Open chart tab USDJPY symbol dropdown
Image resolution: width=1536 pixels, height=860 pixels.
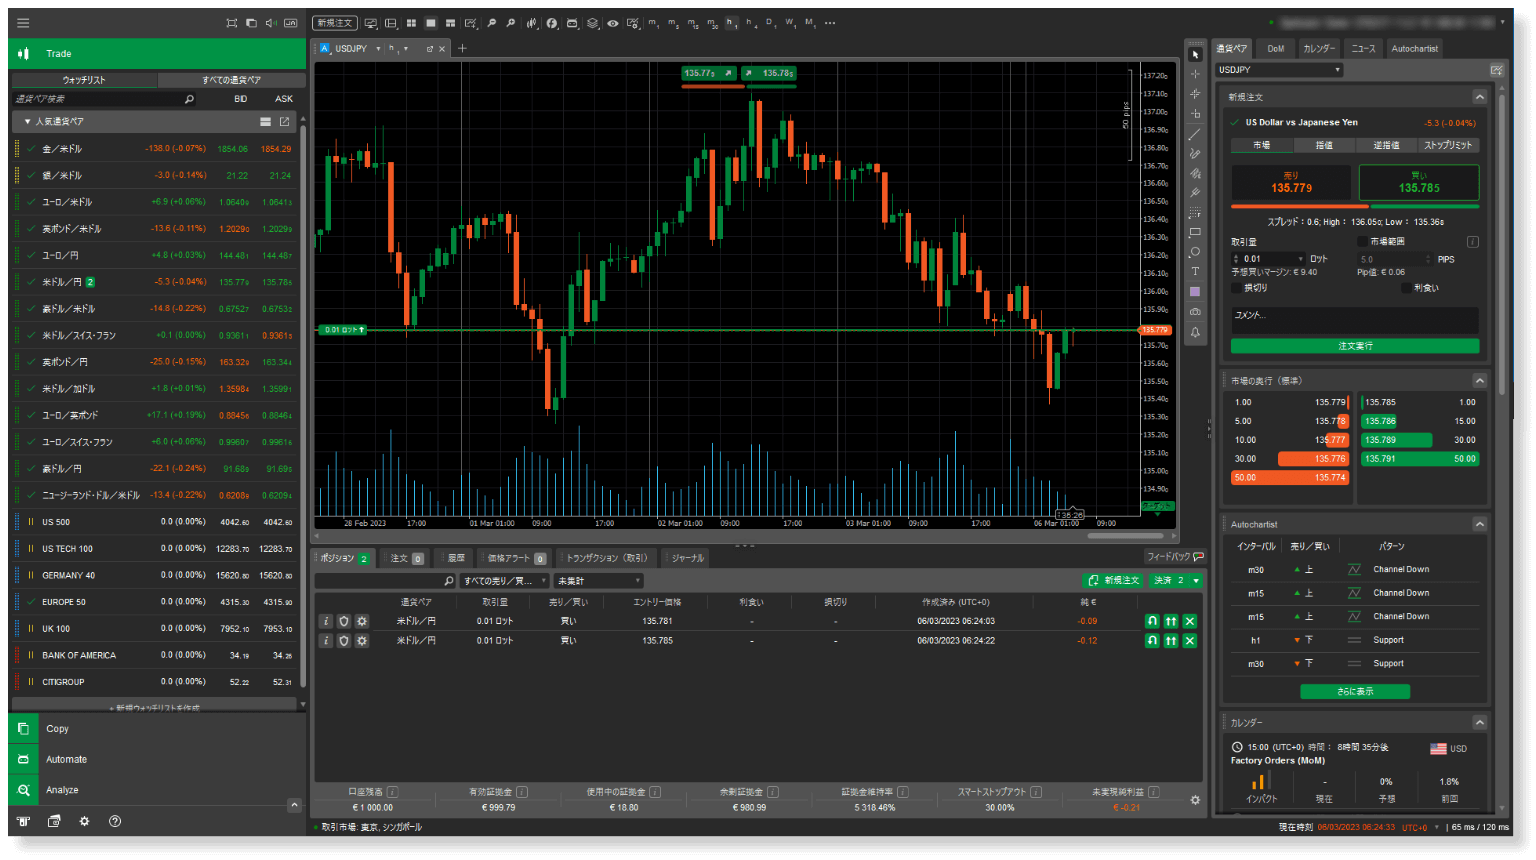pos(378,49)
